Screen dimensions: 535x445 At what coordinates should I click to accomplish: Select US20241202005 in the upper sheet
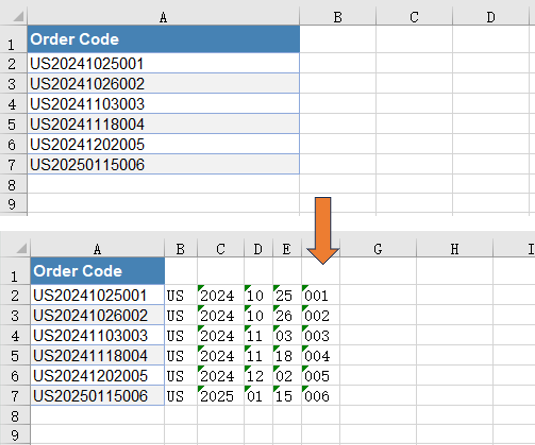coord(163,144)
